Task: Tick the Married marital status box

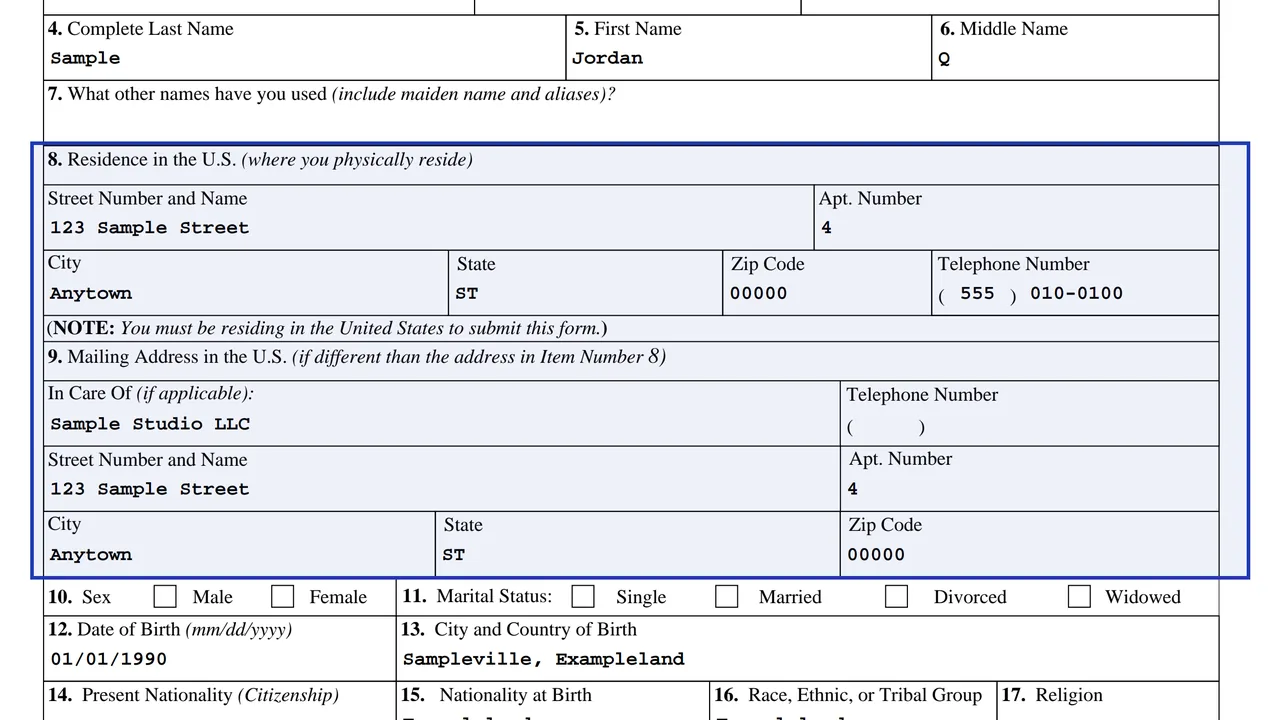Action: pyautogui.click(x=727, y=597)
